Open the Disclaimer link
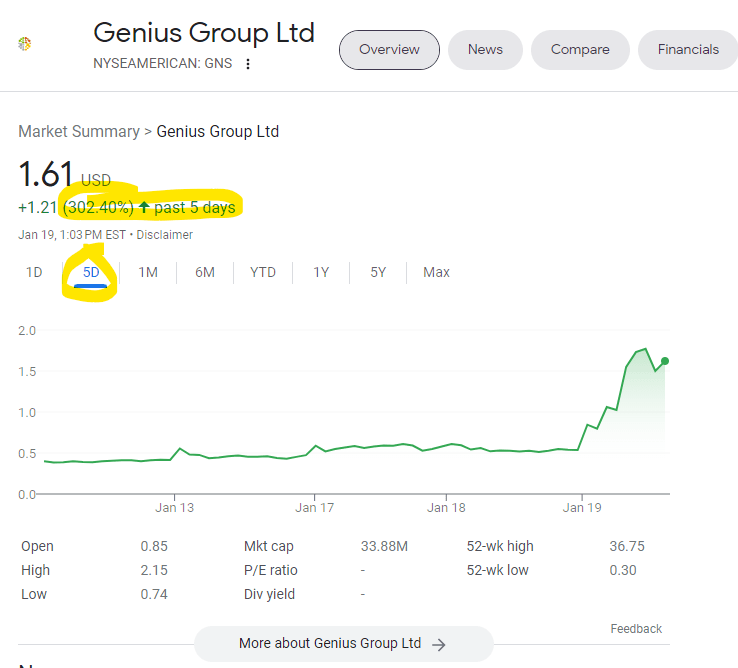Screen dimensions: 738x668 (164, 235)
